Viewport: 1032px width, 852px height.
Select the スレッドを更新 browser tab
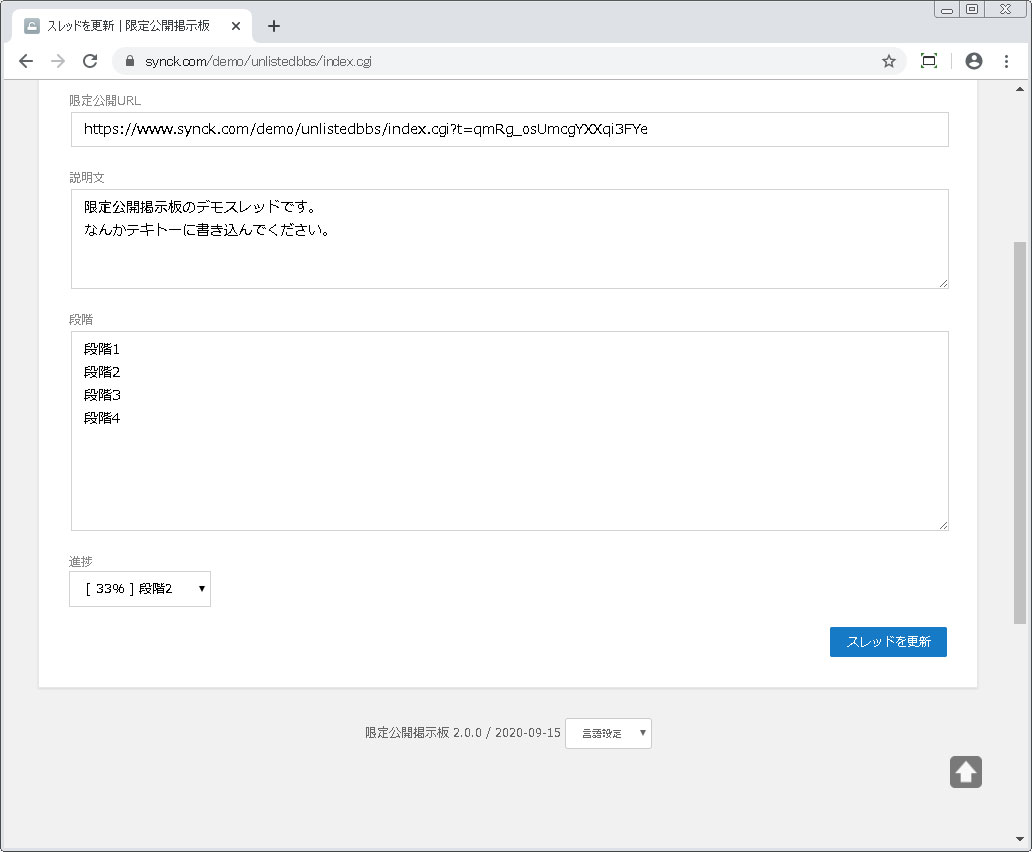point(132,26)
